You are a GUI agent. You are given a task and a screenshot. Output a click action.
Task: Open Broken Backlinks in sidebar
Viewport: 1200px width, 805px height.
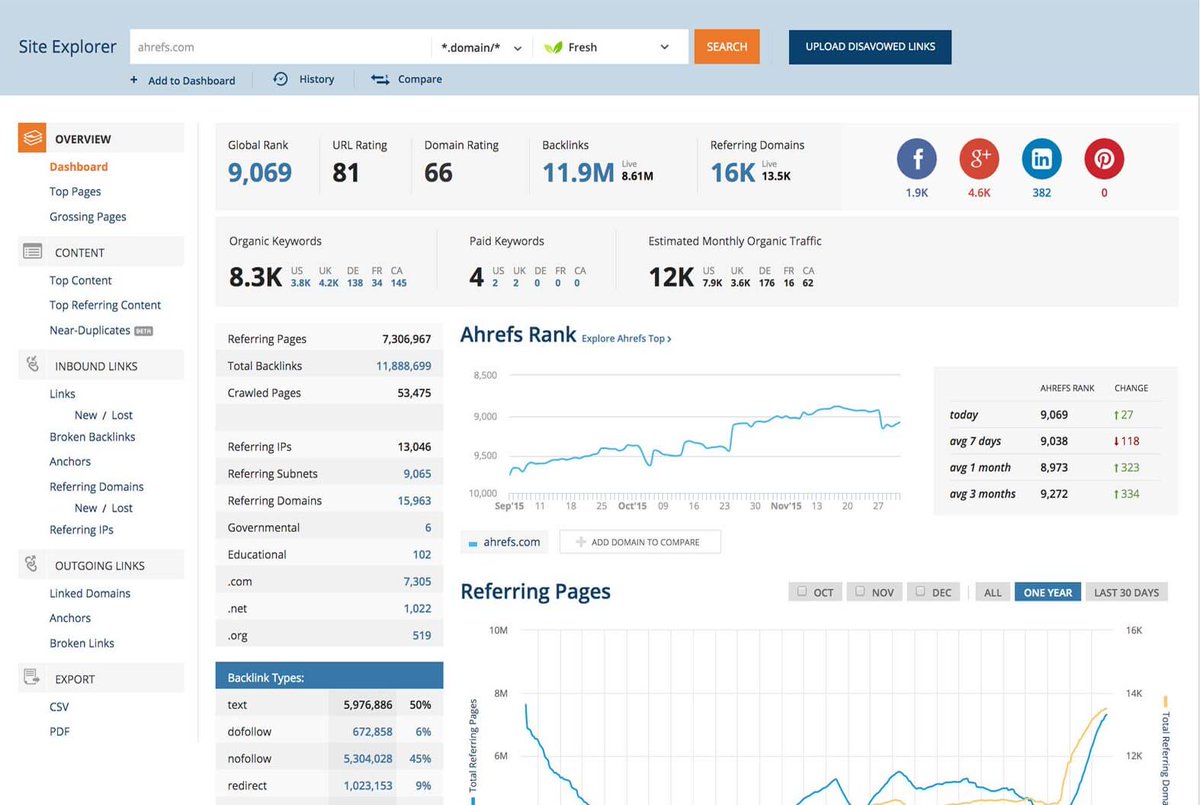coord(92,437)
